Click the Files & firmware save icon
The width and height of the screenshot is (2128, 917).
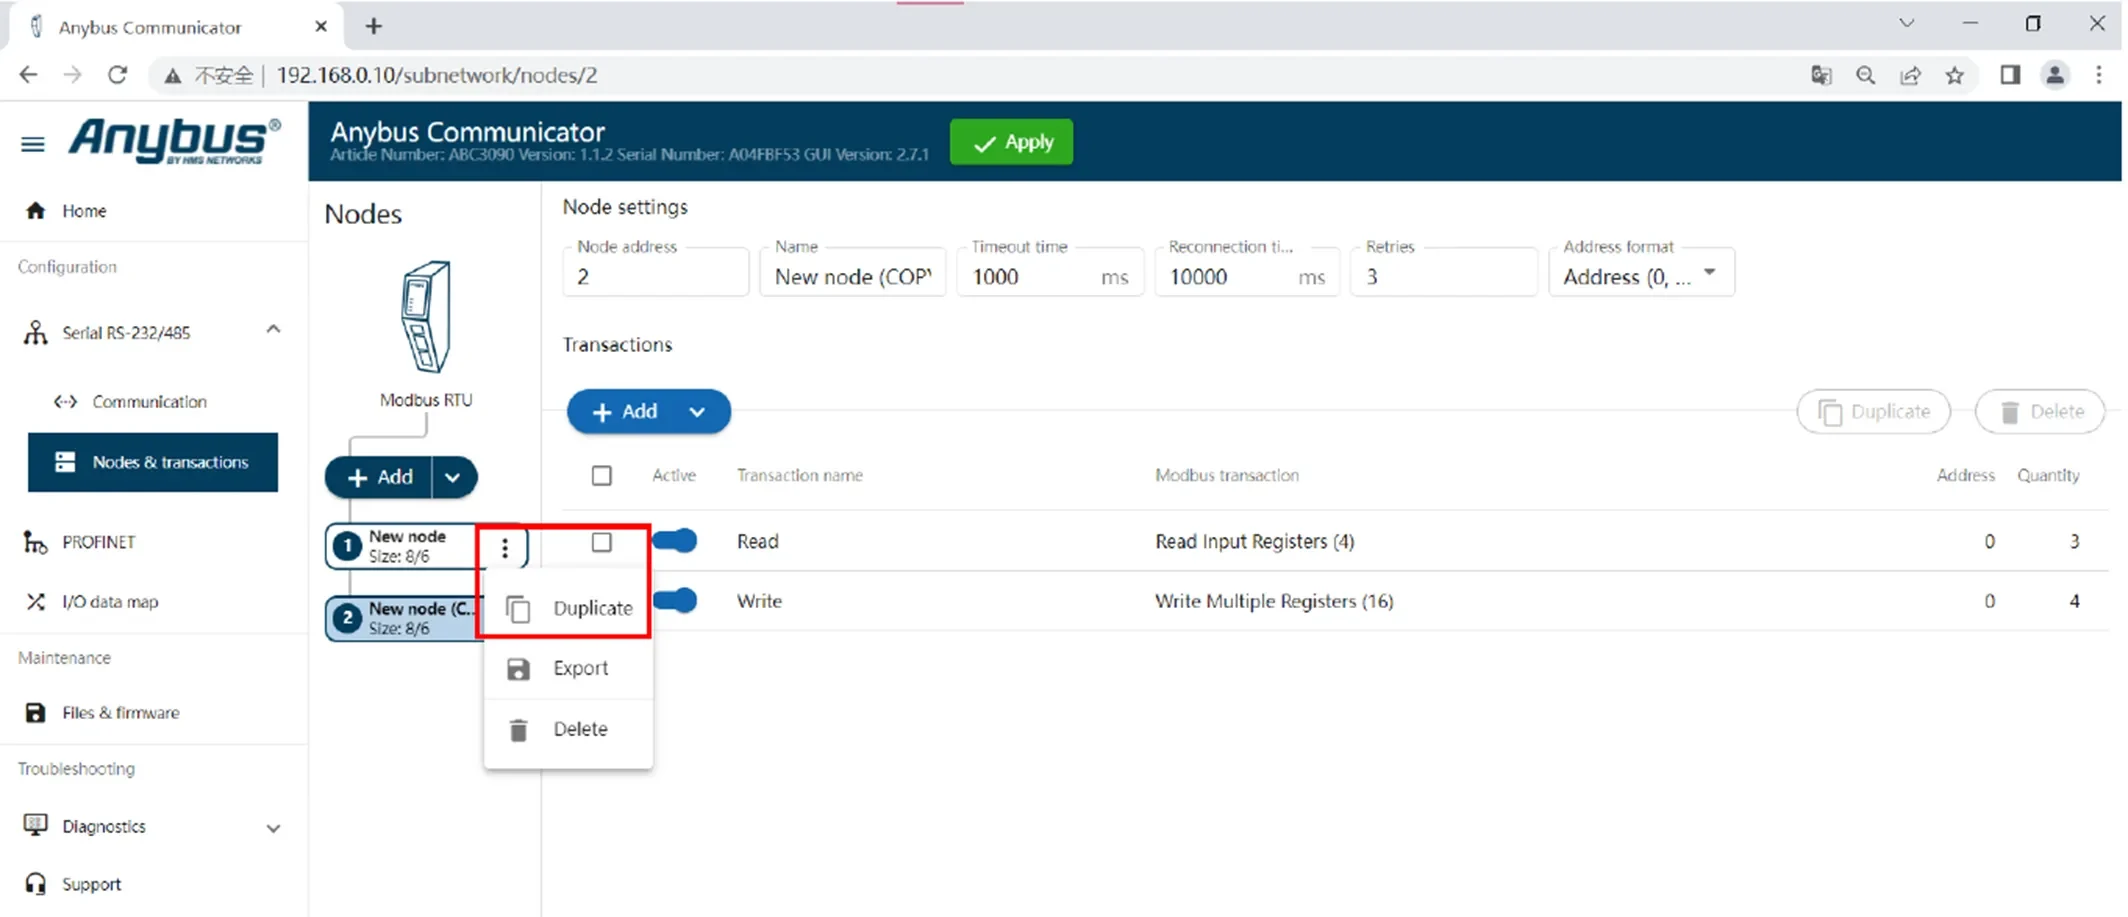[x=36, y=713]
